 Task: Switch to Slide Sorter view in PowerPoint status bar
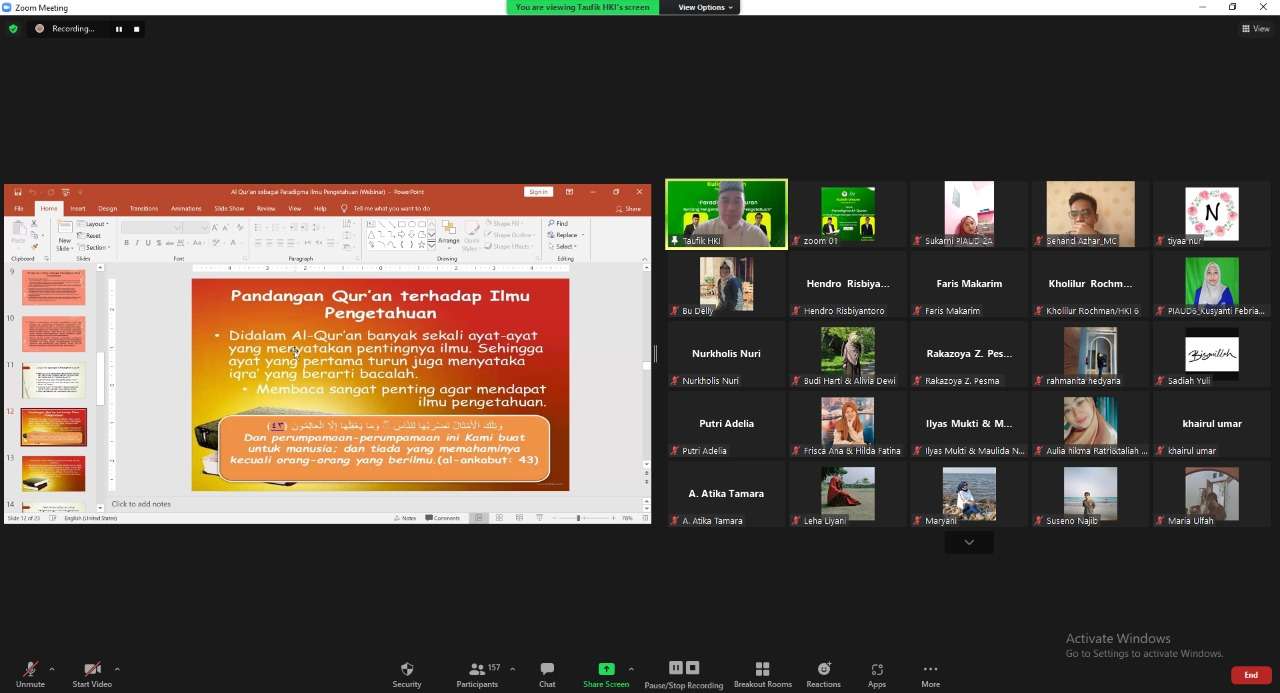tap(499, 518)
